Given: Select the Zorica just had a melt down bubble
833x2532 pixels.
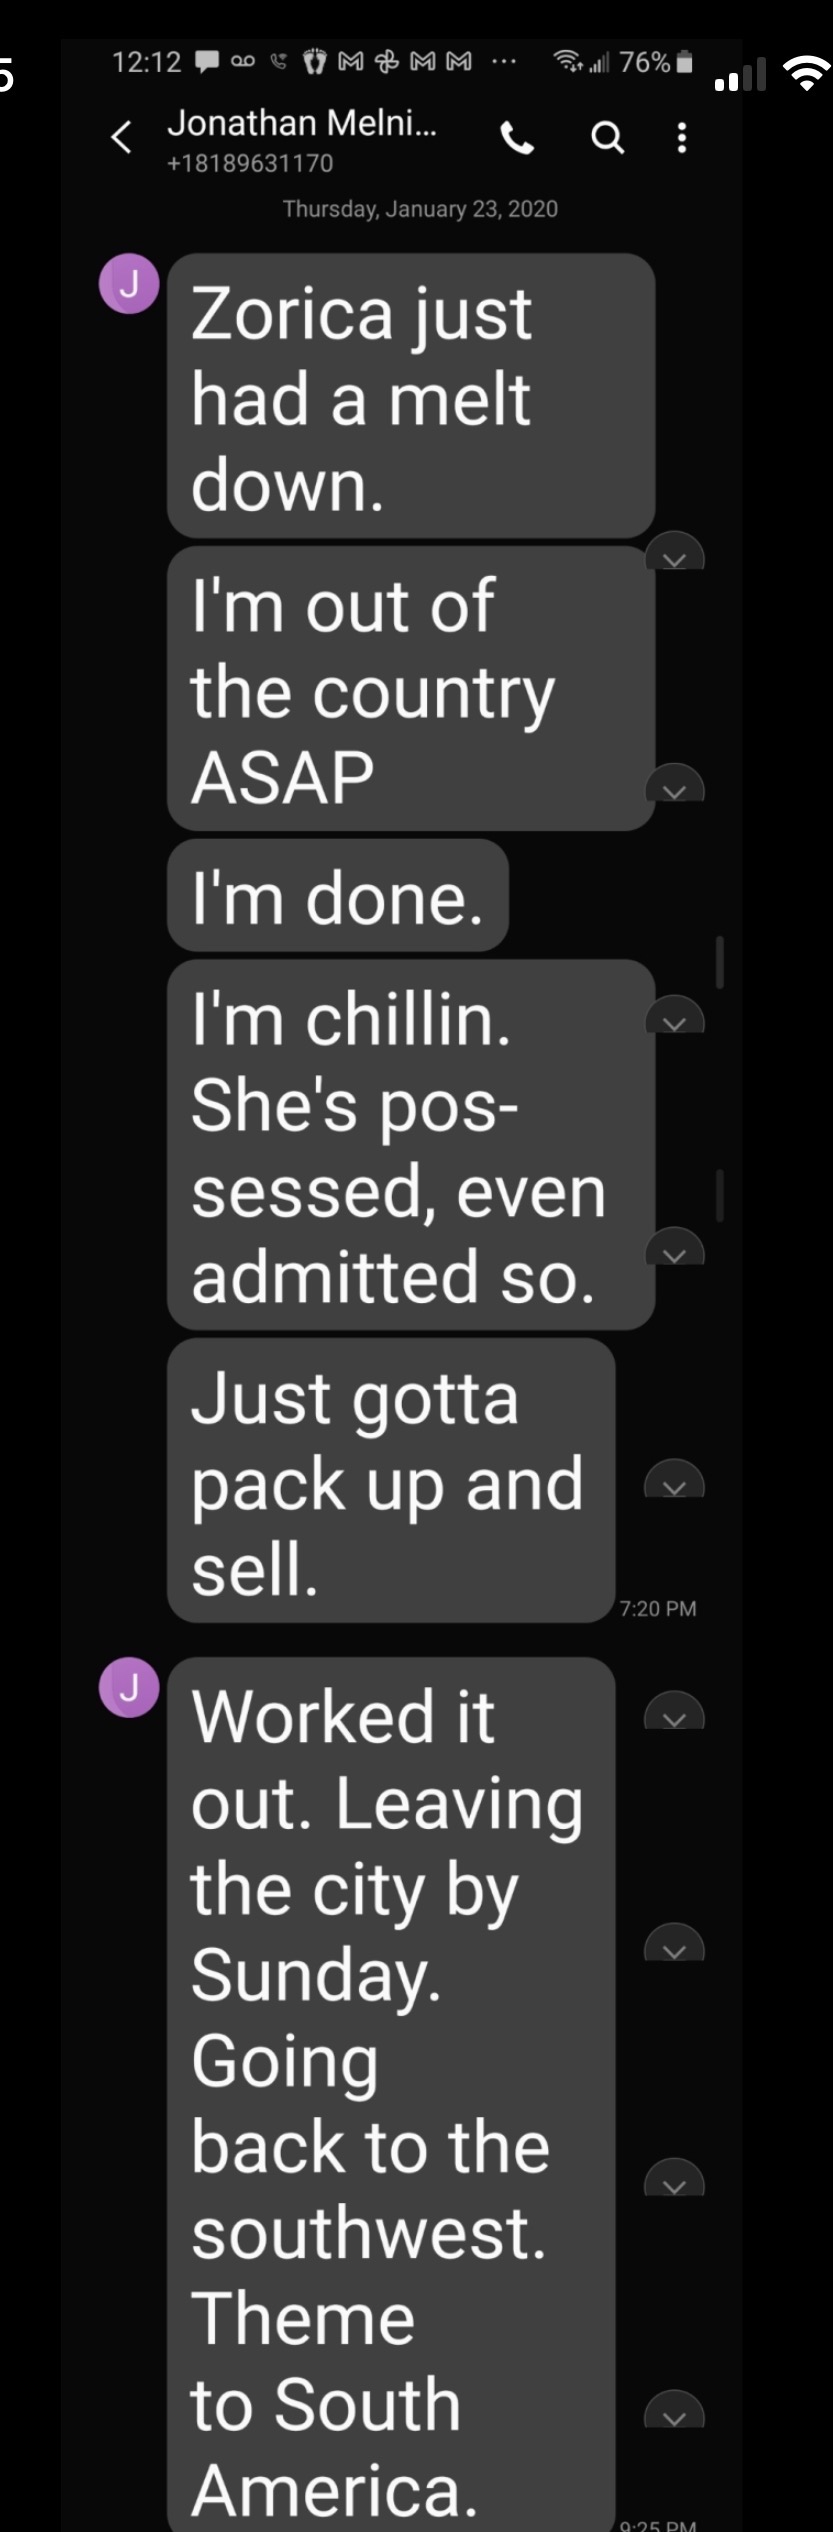Looking at the screenshot, I should (x=411, y=396).
